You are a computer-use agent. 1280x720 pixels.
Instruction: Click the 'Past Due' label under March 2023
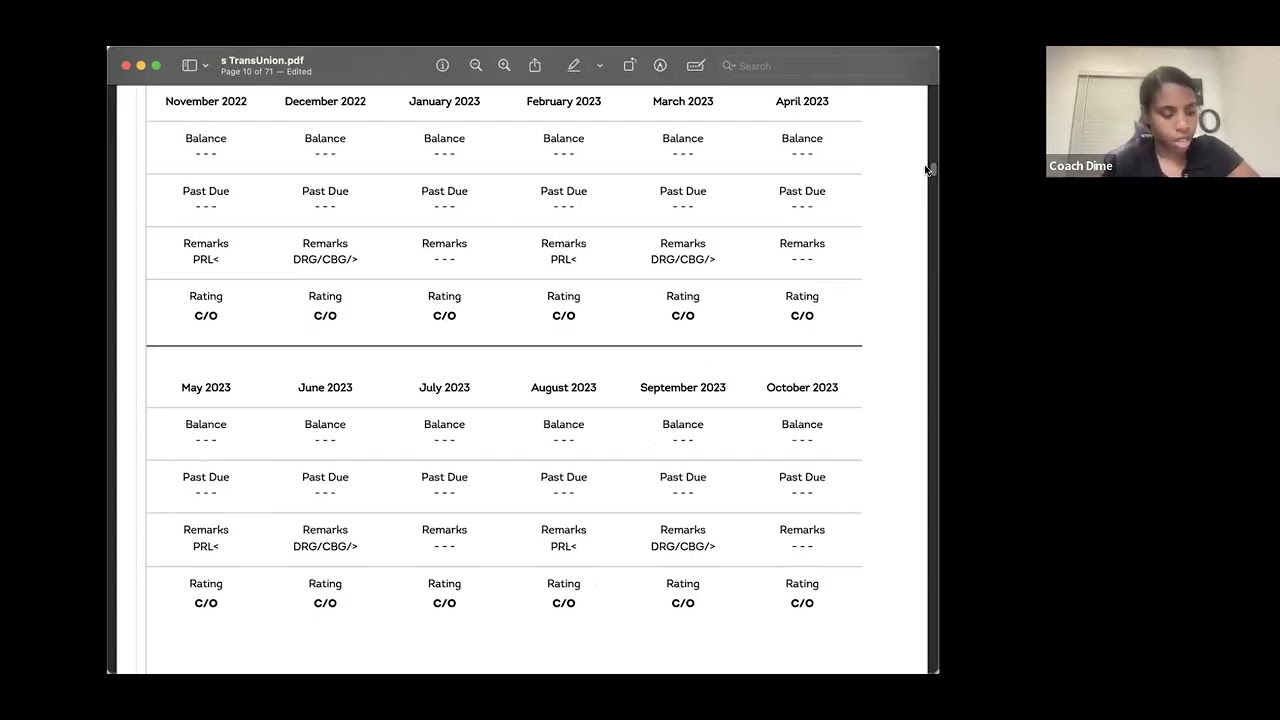tap(683, 191)
